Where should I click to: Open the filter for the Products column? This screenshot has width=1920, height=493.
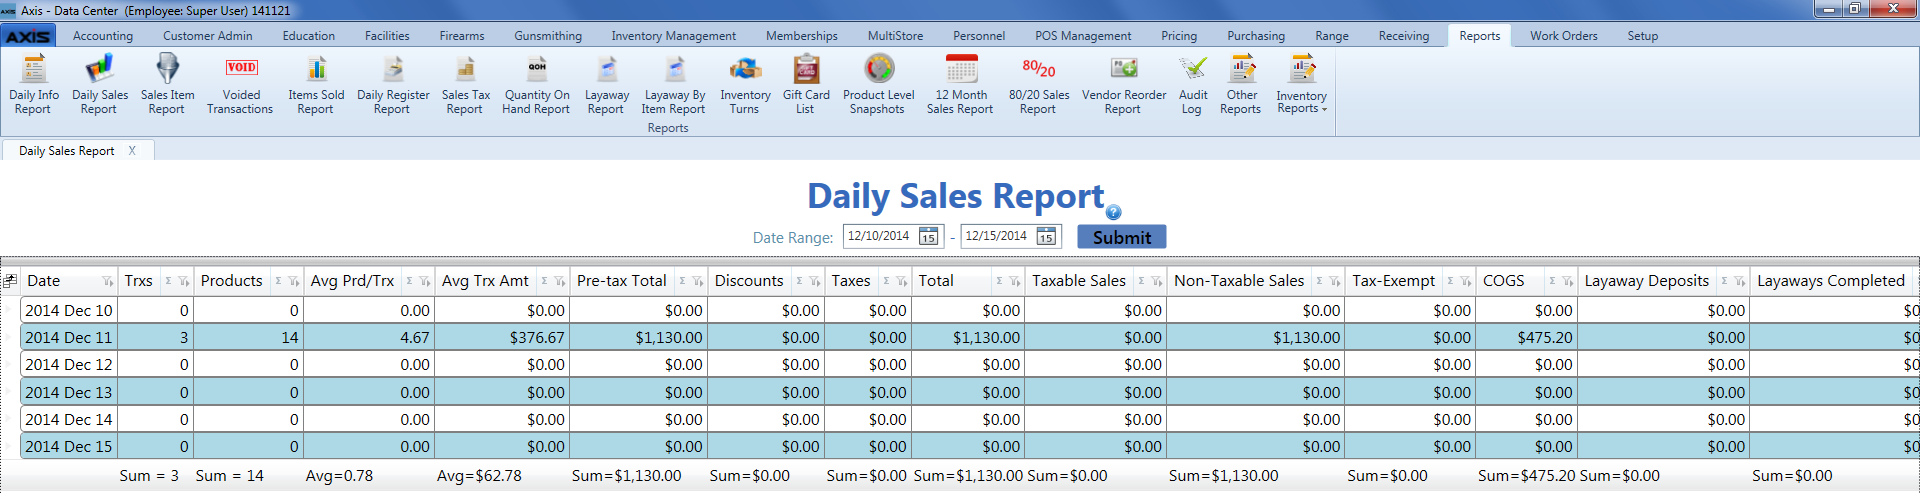[294, 282]
